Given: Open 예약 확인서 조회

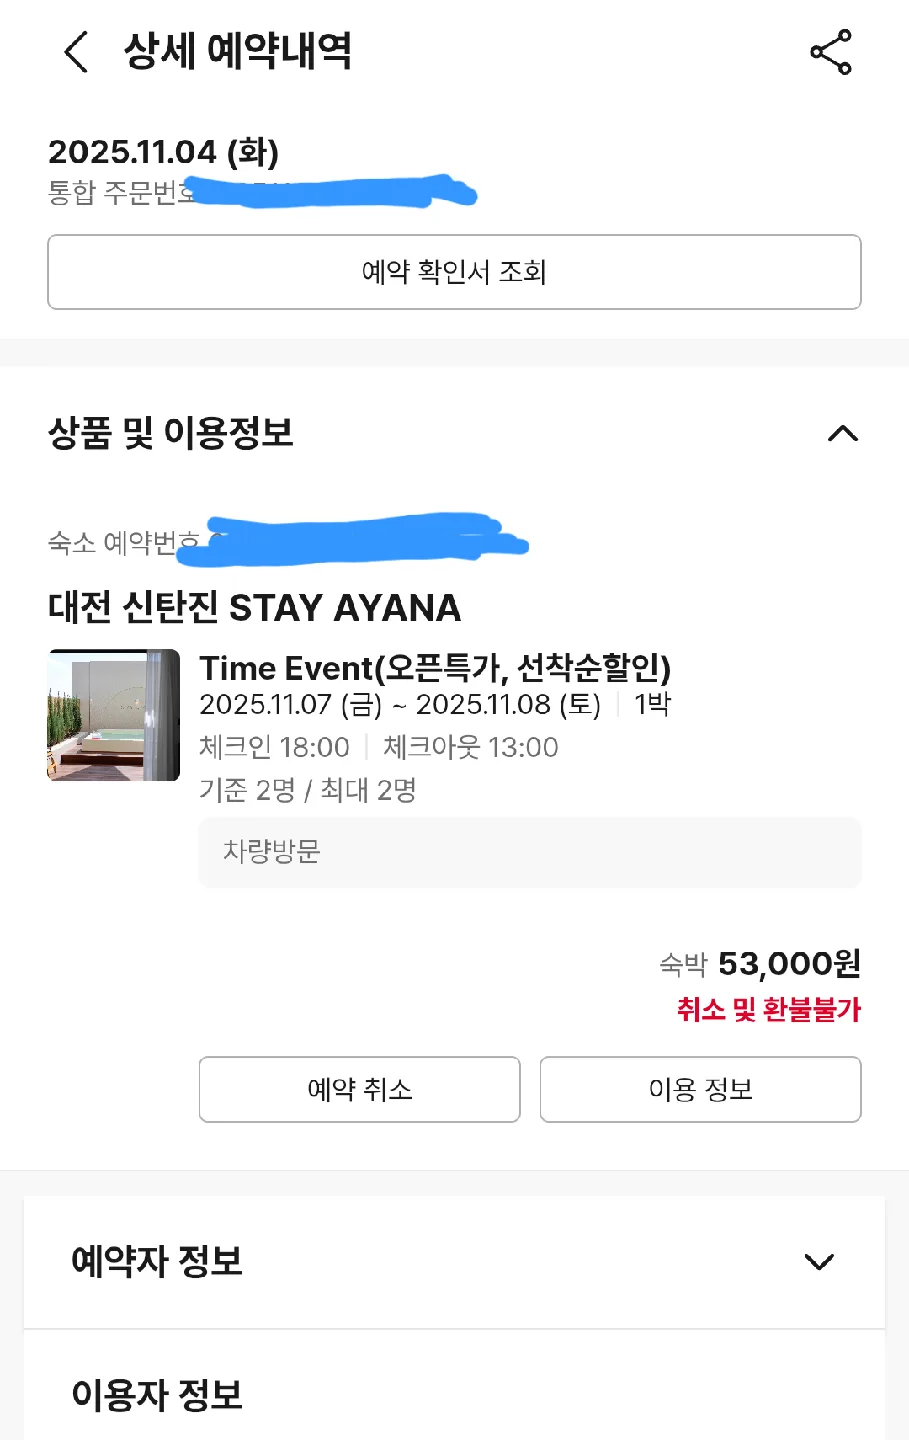Looking at the screenshot, I should tap(454, 272).
